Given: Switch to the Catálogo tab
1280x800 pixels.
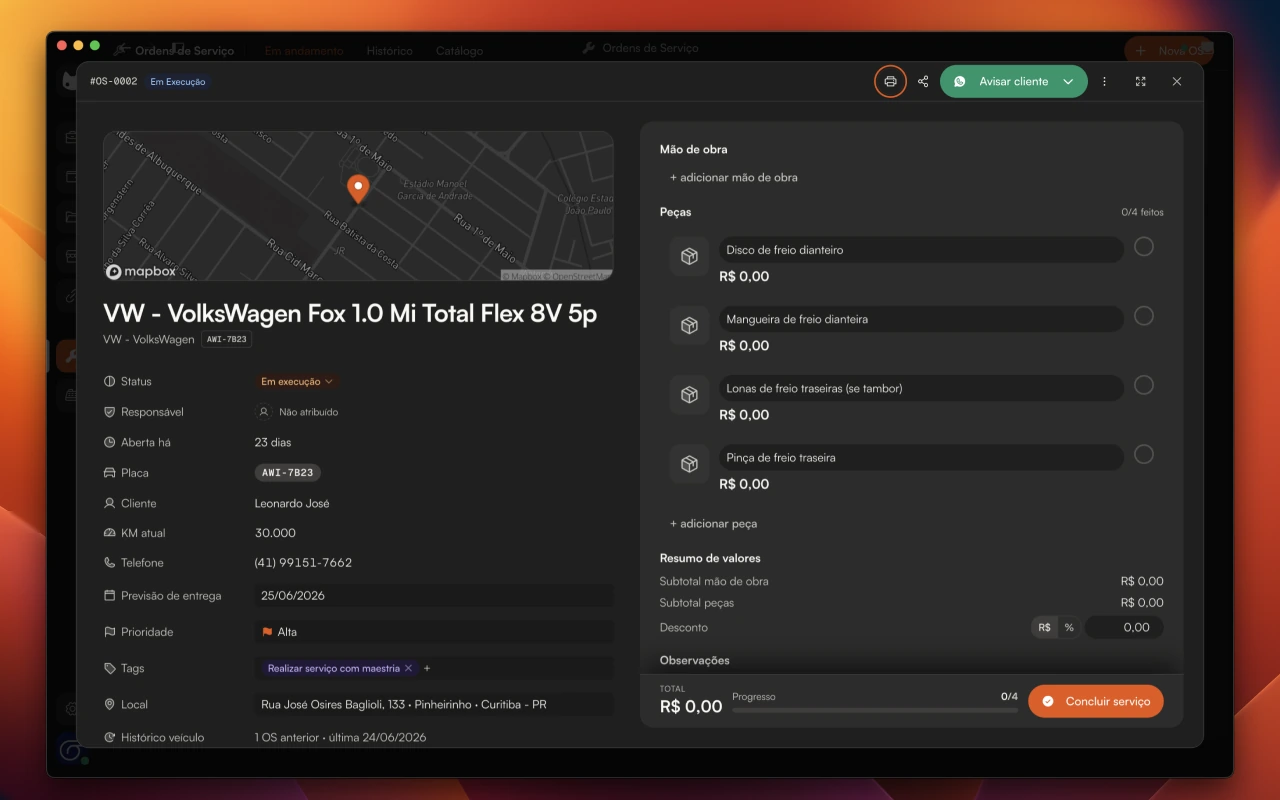Looking at the screenshot, I should (460, 51).
